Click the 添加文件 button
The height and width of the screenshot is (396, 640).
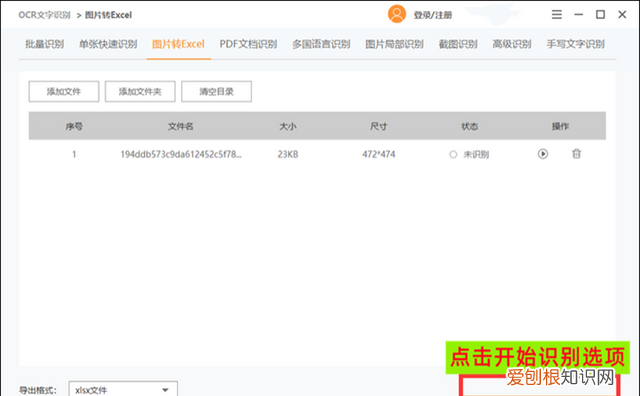click(x=64, y=91)
